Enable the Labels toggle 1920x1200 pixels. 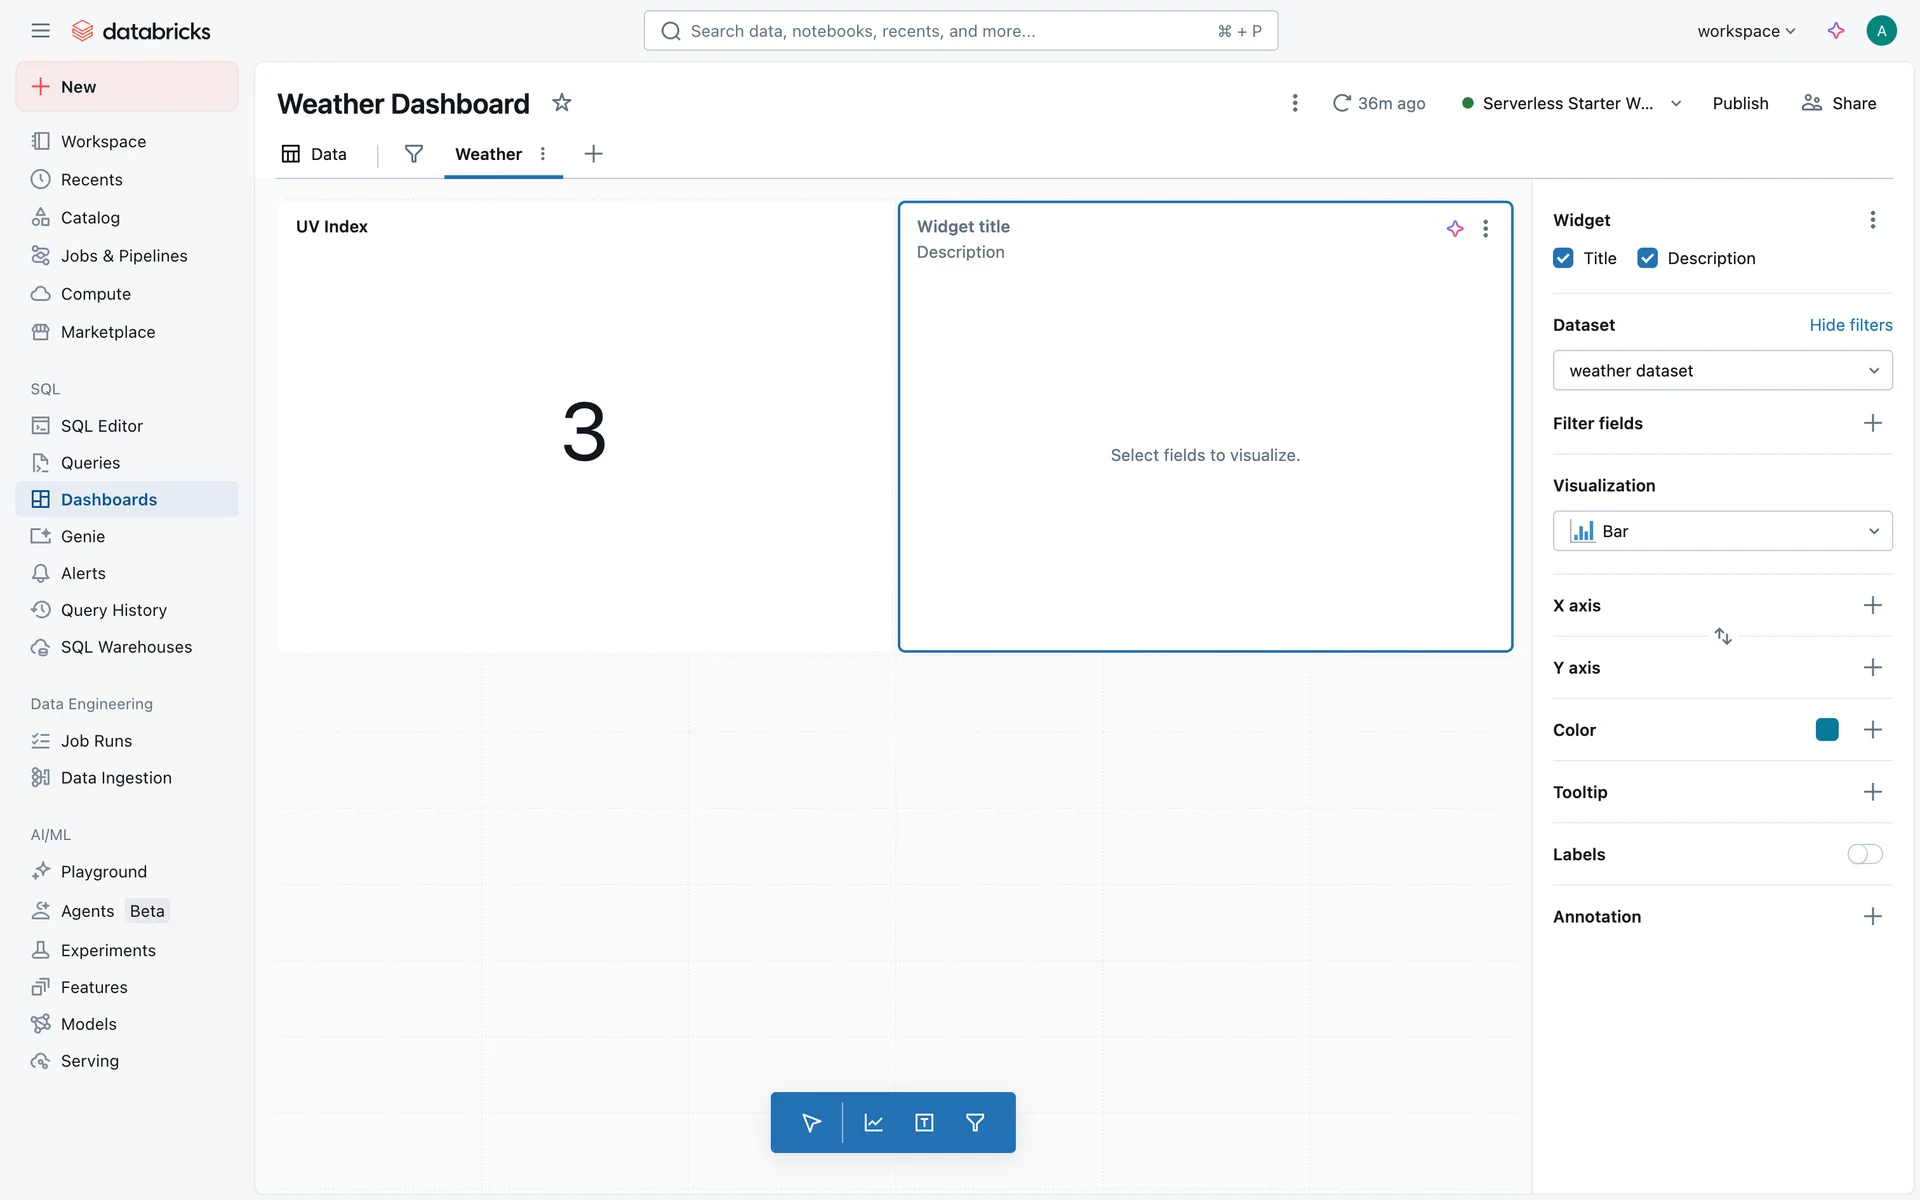(x=1864, y=854)
